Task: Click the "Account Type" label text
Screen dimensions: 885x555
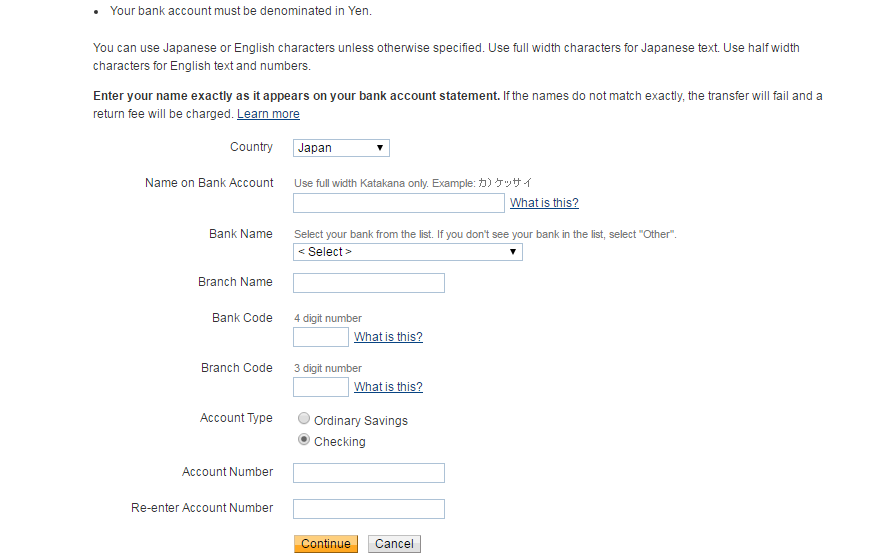Action: [236, 418]
